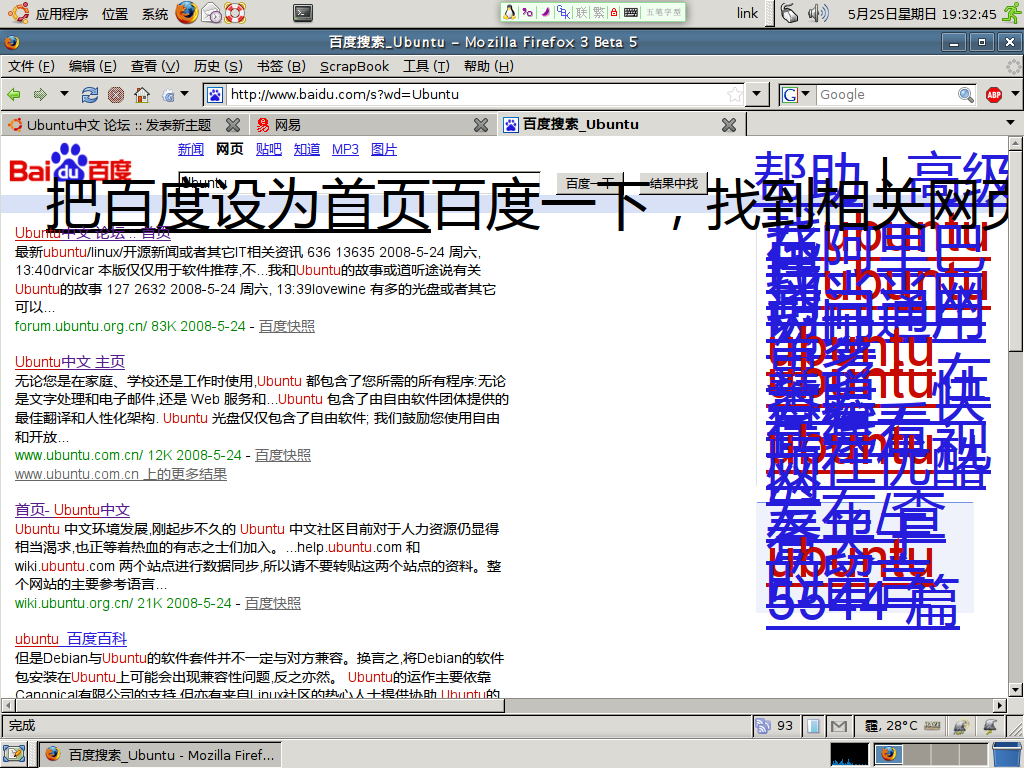
Task: Click into the Google search field
Action: 887,95
